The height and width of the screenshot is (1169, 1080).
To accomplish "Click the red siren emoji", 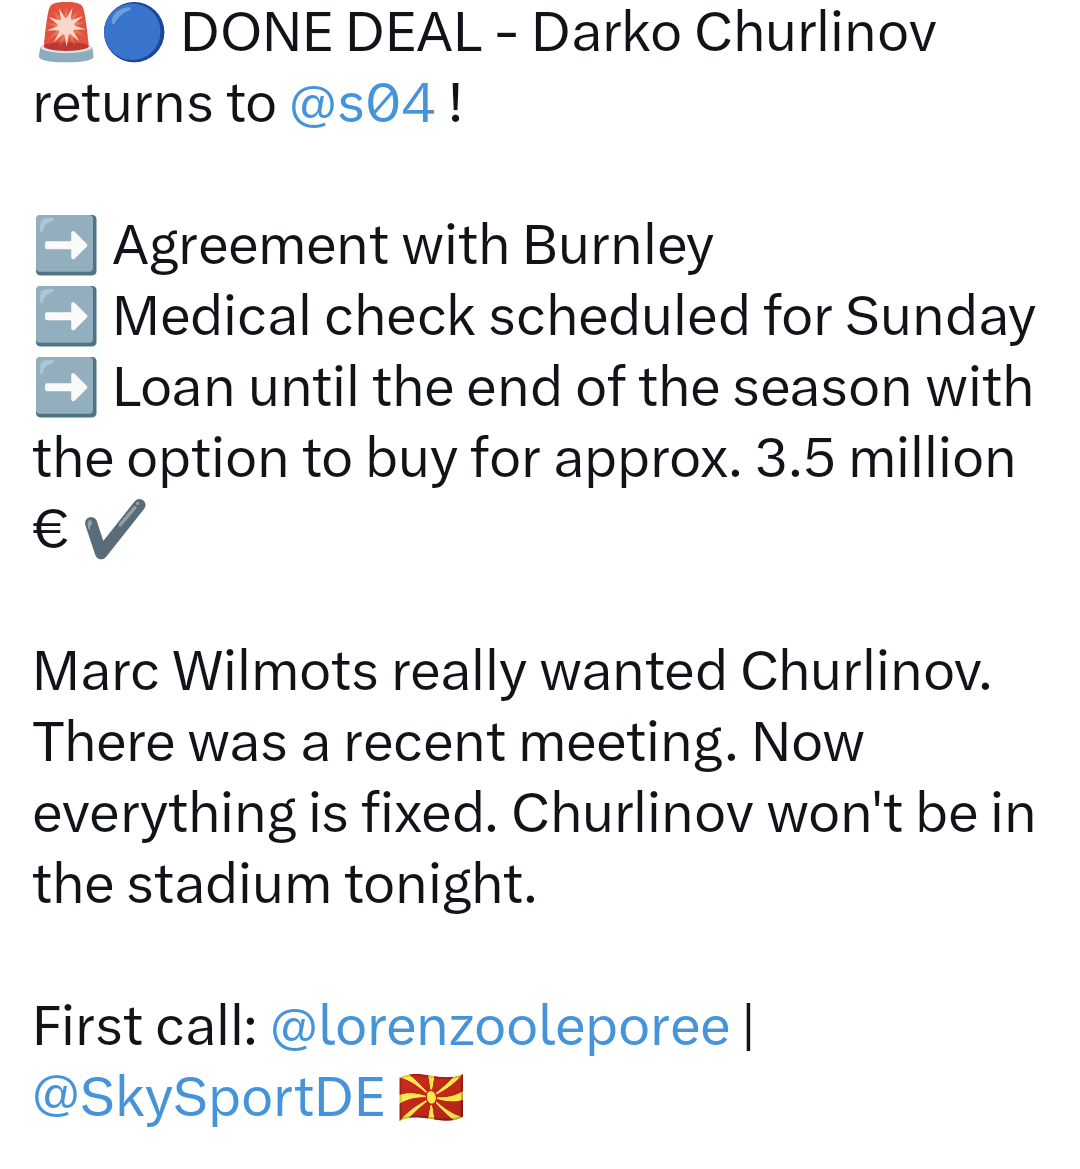I will pyautogui.click(x=65, y=33).
